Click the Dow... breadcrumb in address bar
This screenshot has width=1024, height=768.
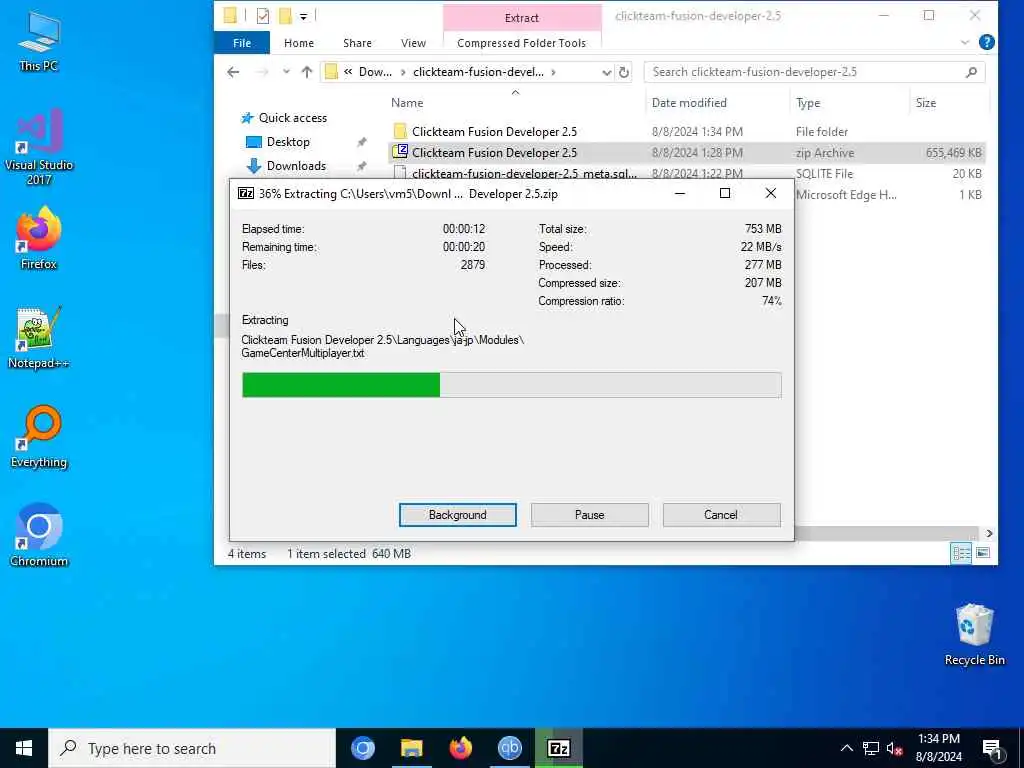[x=376, y=72]
